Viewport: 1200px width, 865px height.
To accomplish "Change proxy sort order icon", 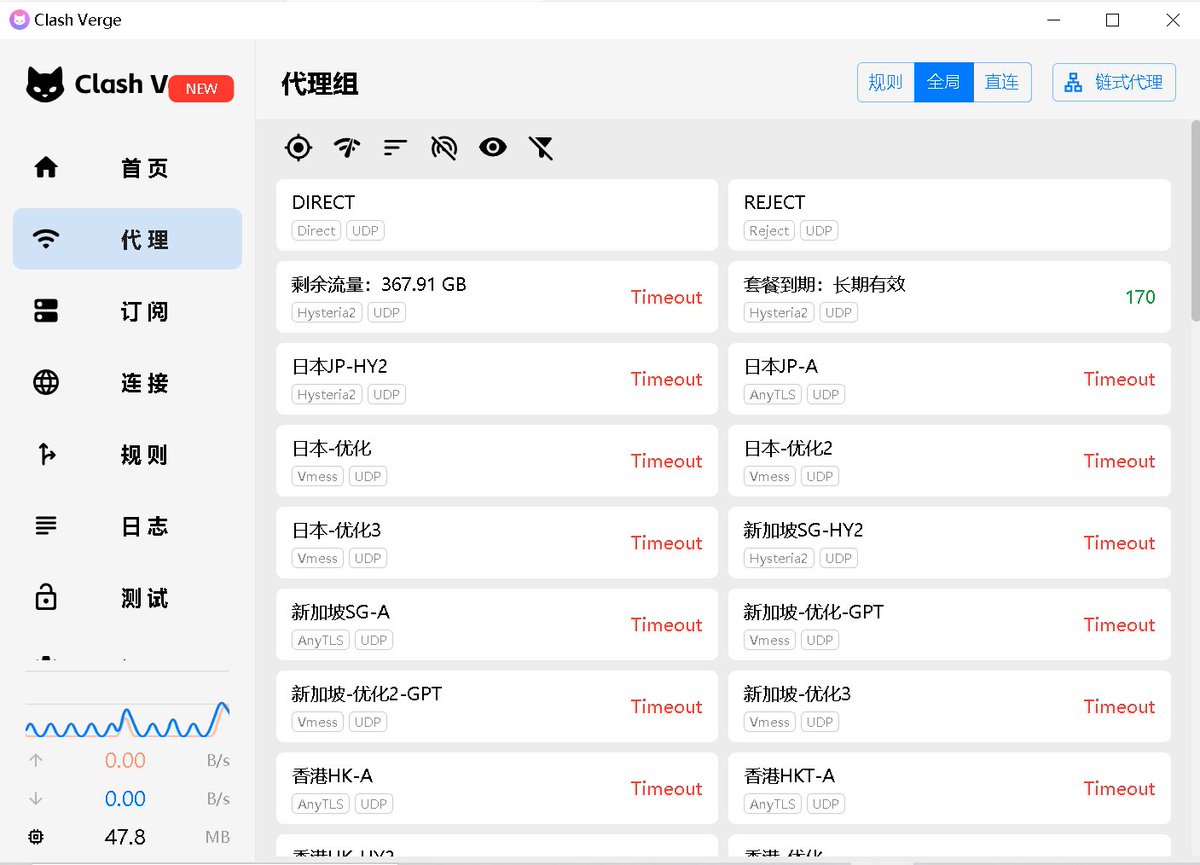I will 395,148.
